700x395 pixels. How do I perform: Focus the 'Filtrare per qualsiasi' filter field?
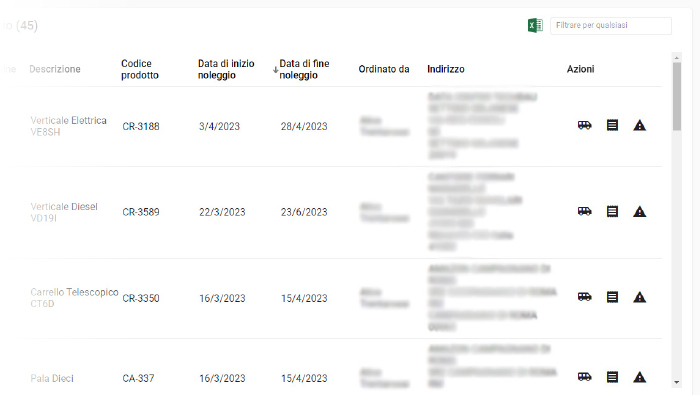(611, 25)
